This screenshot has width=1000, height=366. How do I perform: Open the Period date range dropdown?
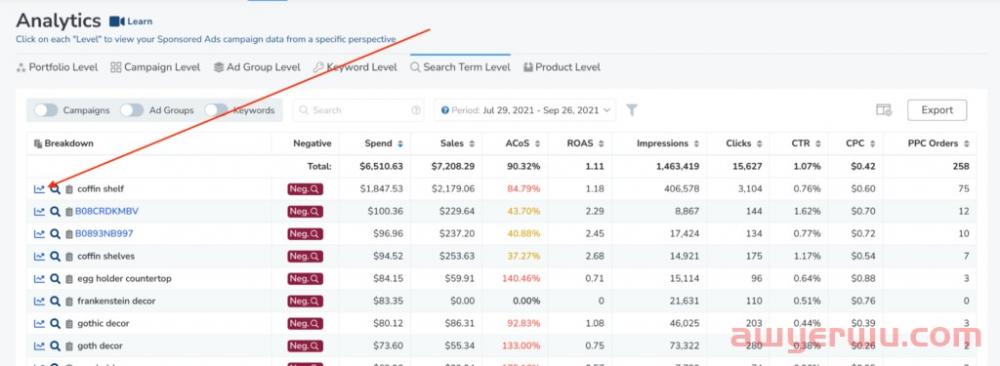click(x=525, y=110)
